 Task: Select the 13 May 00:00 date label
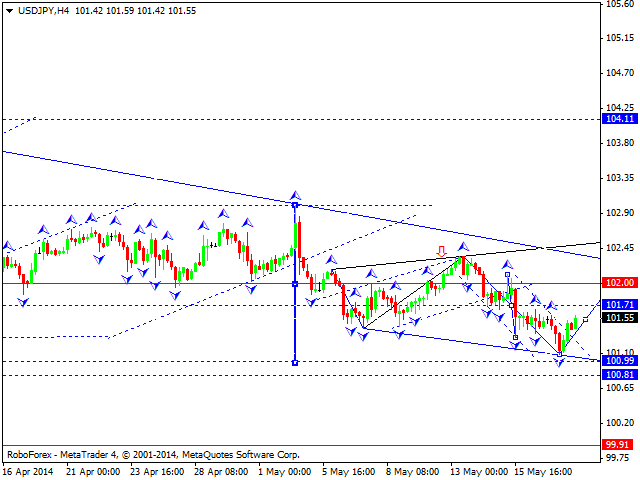point(482,470)
